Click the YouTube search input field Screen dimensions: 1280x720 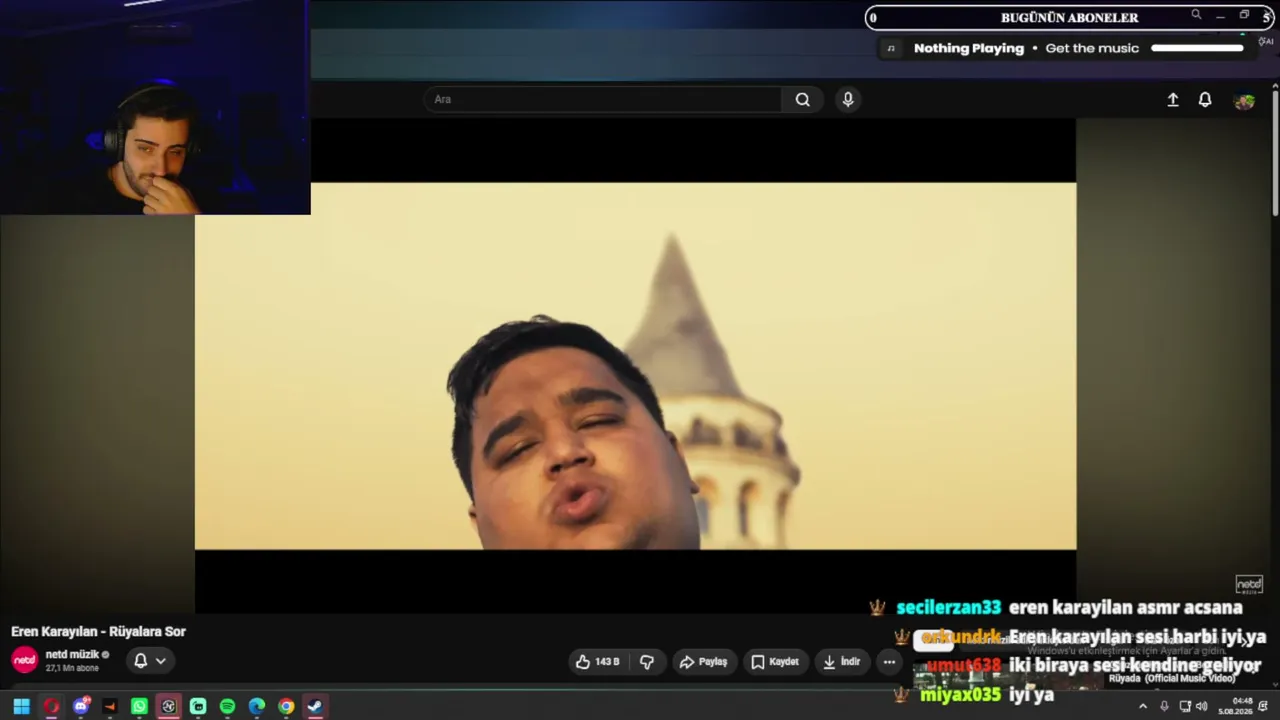(604, 99)
